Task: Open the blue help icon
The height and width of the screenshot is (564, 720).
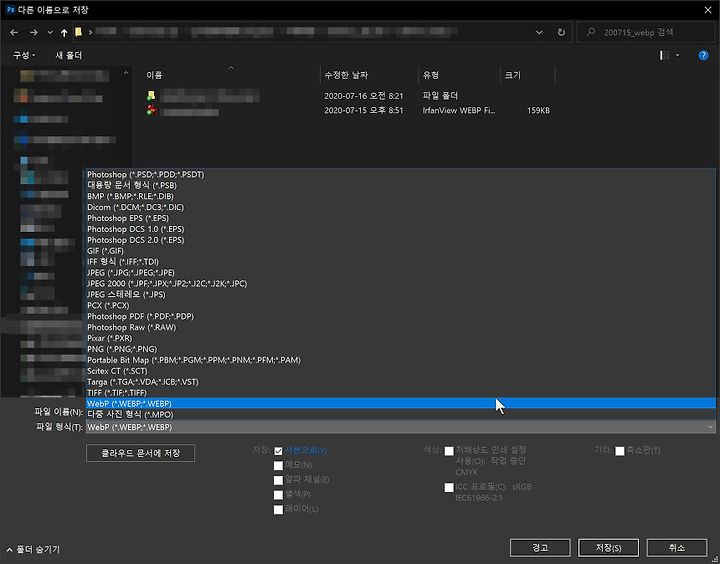Action: click(703, 56)
